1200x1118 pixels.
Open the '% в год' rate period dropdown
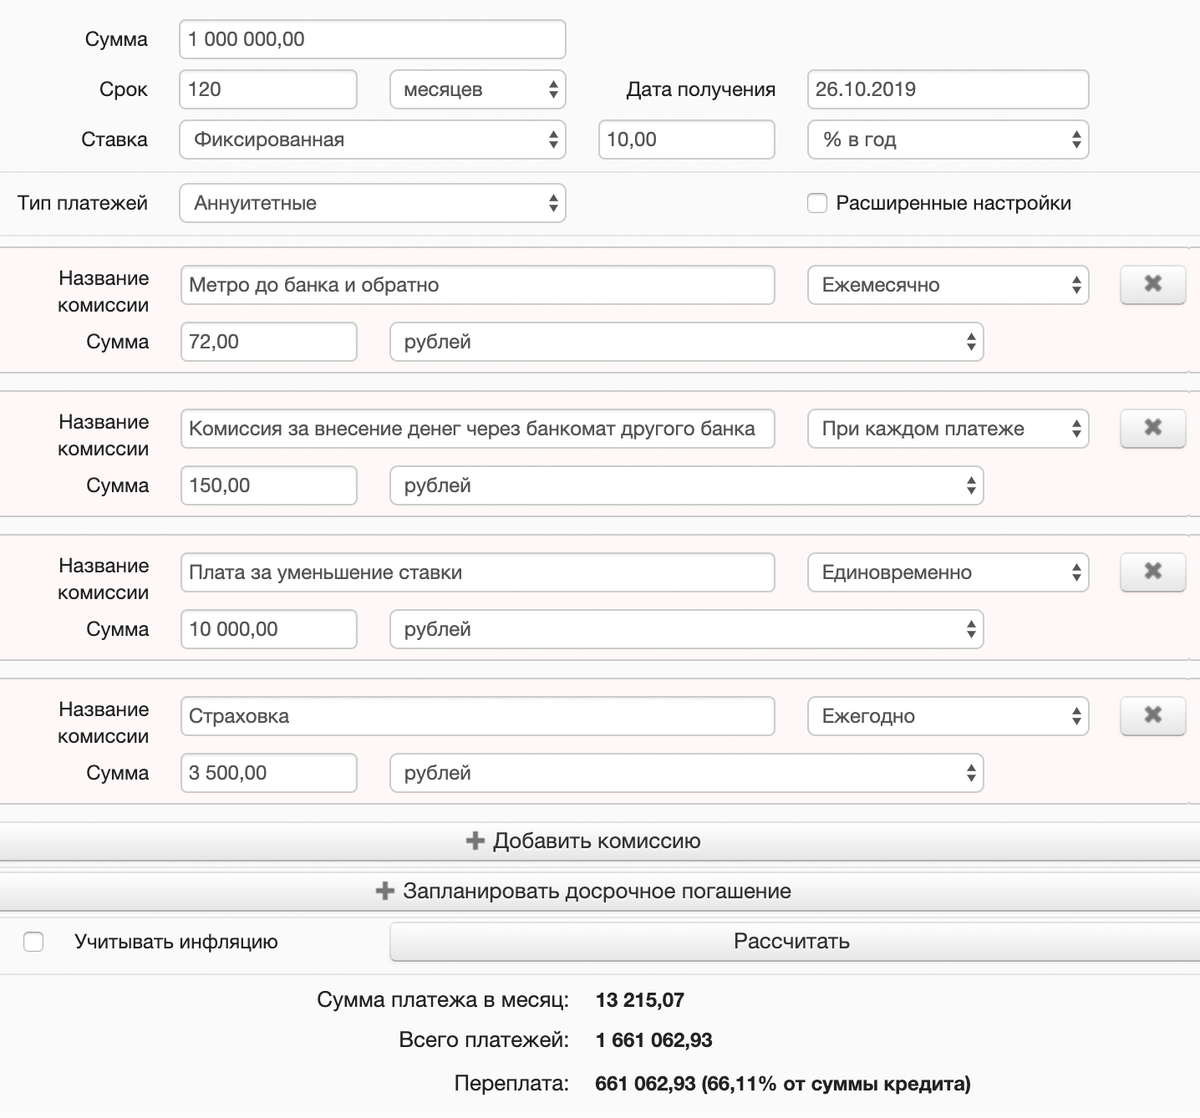point(948,139)
